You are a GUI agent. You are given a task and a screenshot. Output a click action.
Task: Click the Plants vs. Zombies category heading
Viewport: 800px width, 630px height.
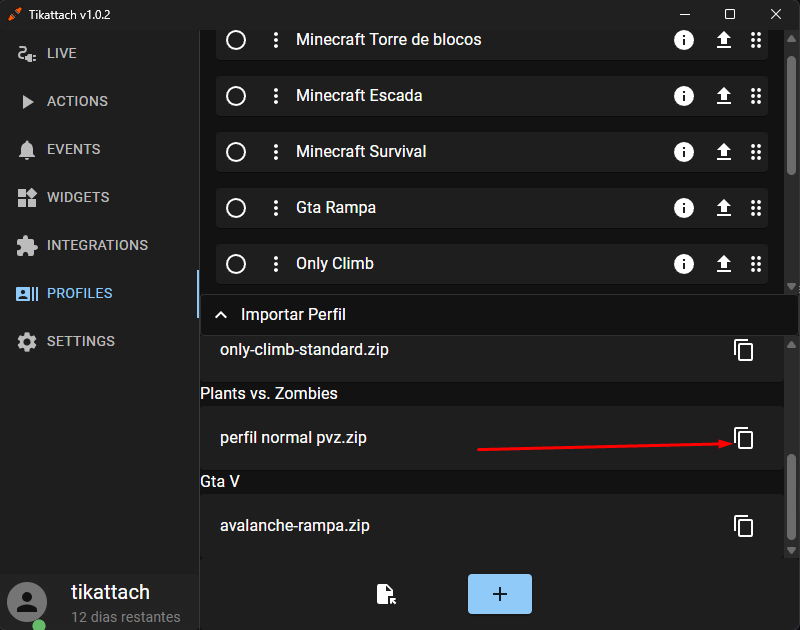point(269,394)
